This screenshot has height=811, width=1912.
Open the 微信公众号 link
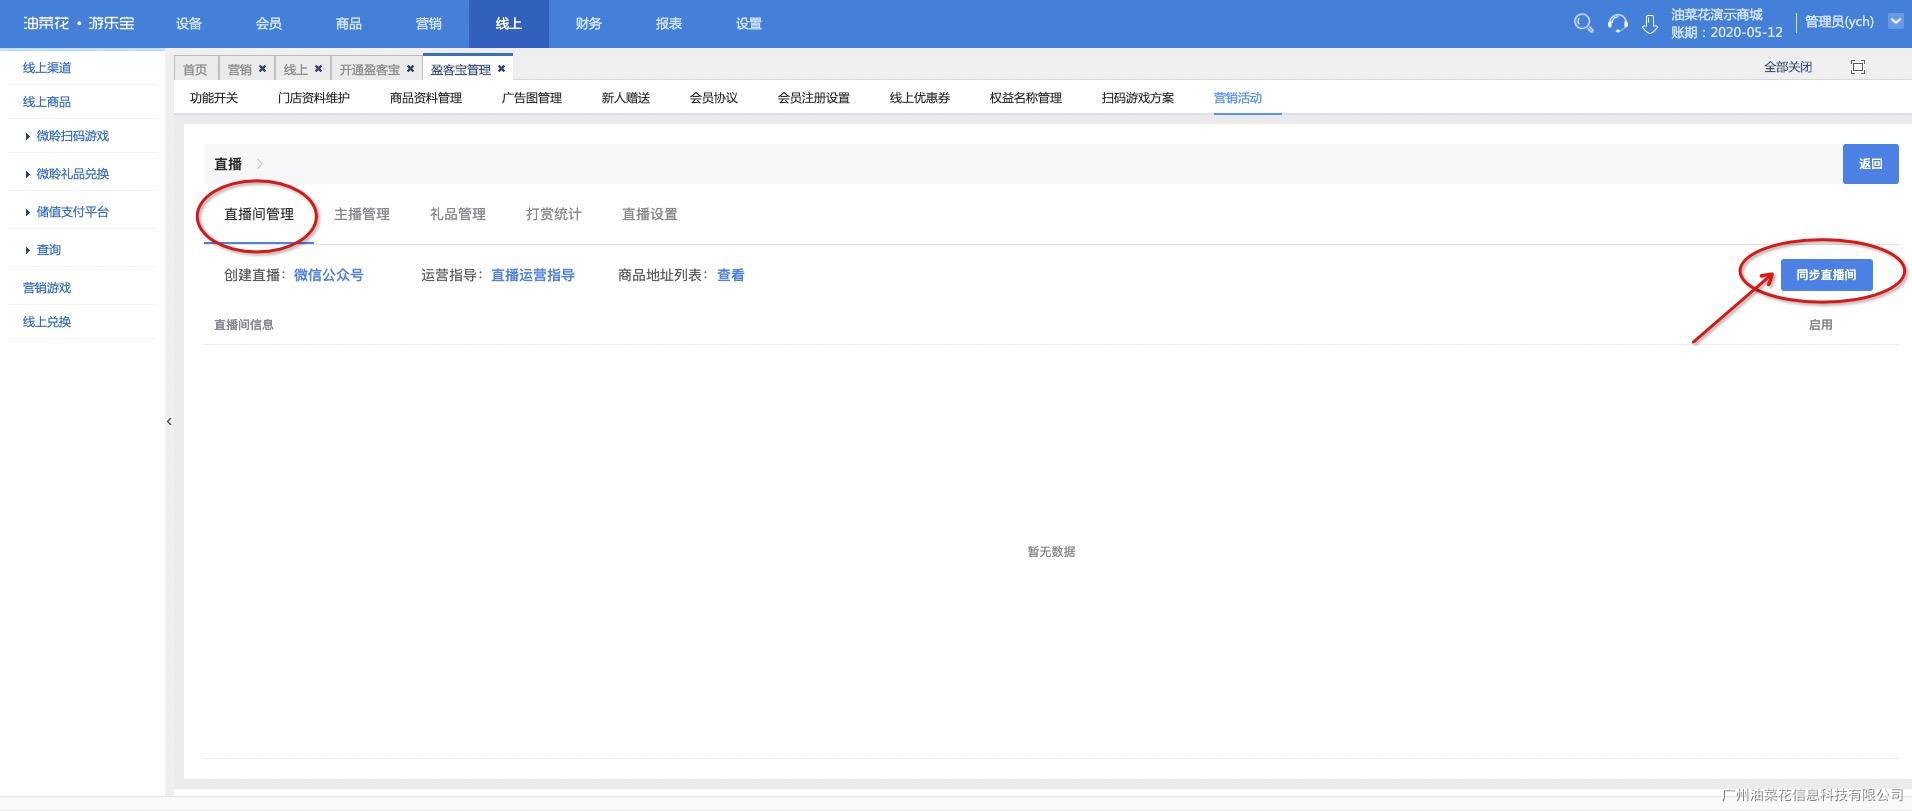328,275
